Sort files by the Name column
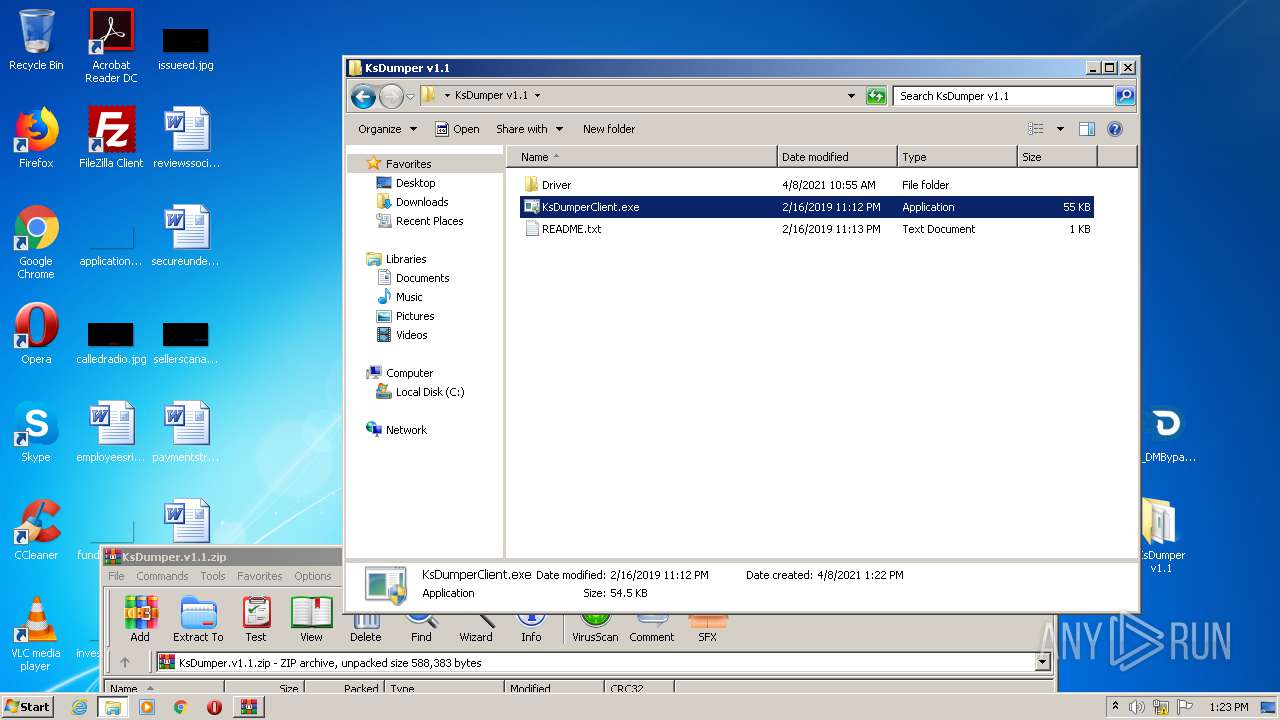This screenshot has width=1280, height=720. tap(641, 157)
